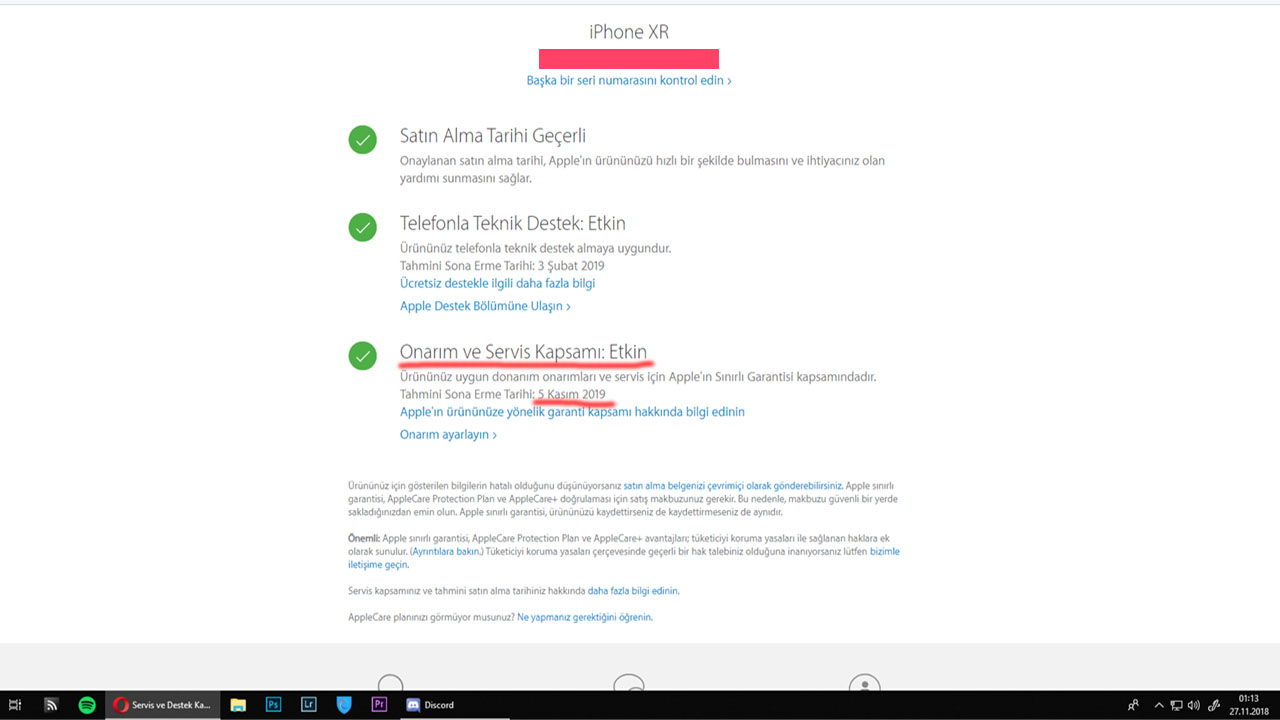
Task: Select the Opera Servis ve Destek taskbar tab
Action: click(164, 705)
